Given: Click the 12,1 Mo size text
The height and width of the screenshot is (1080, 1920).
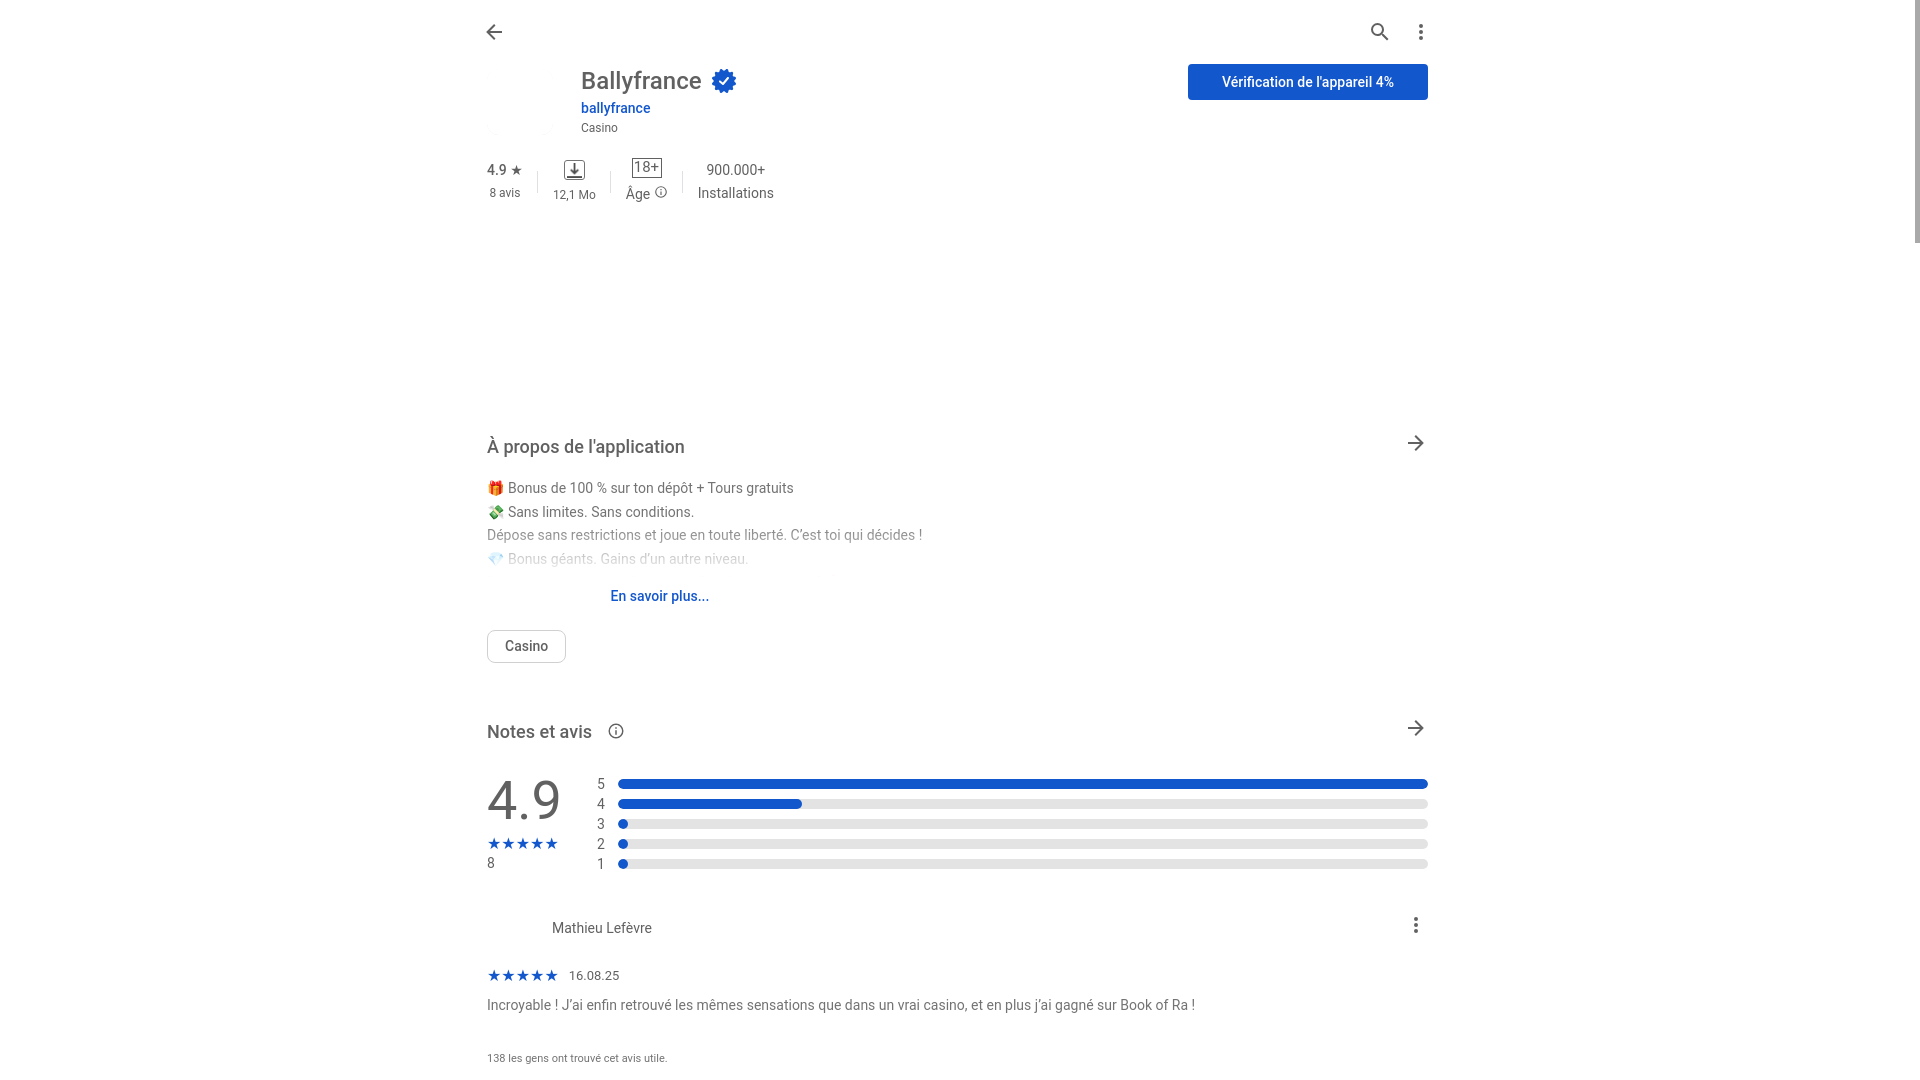Looking at the screenshot, I should point(574,195).
